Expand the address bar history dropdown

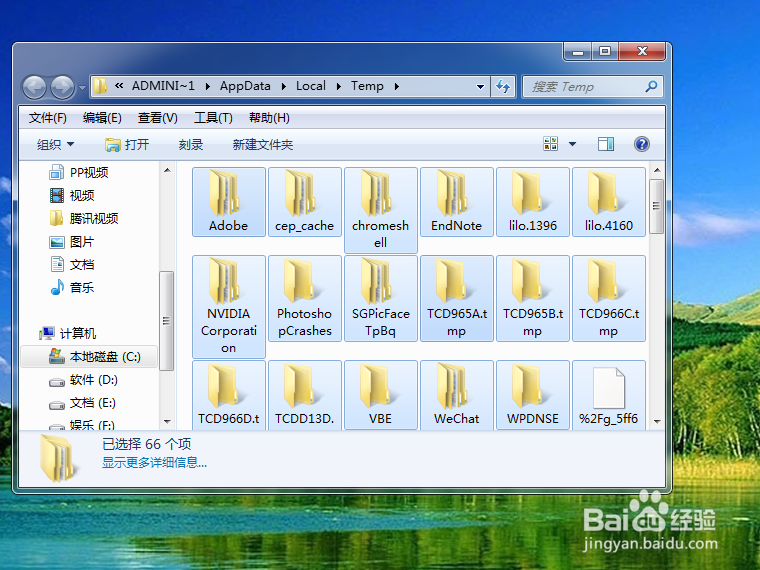(480, 87)
